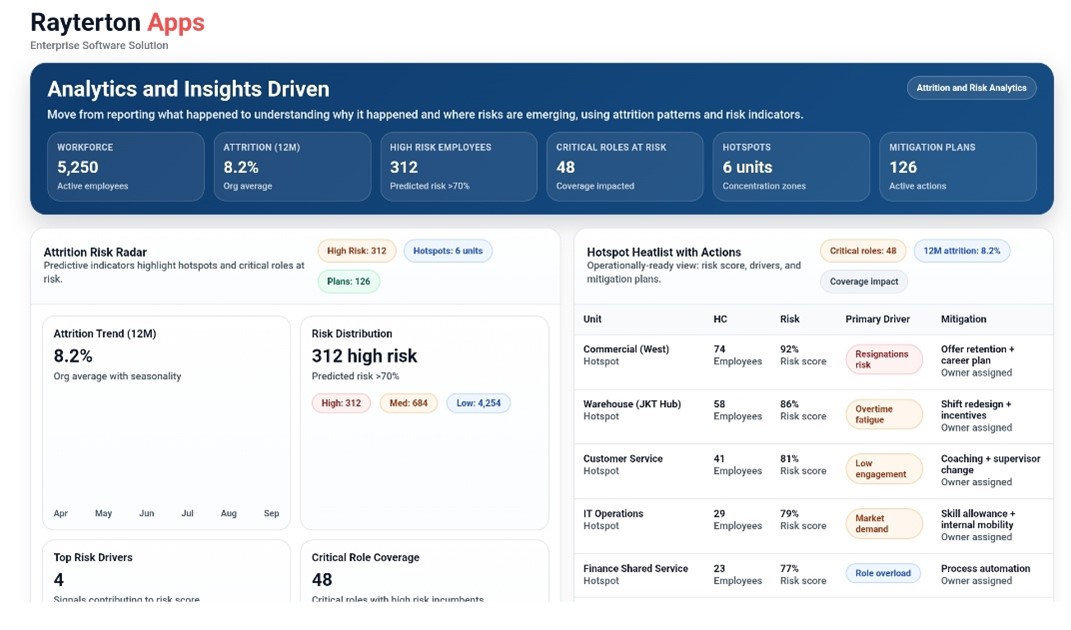Open the Workforce 5,250 stat card
The image size is (1071, 630).
click(125, 167)
